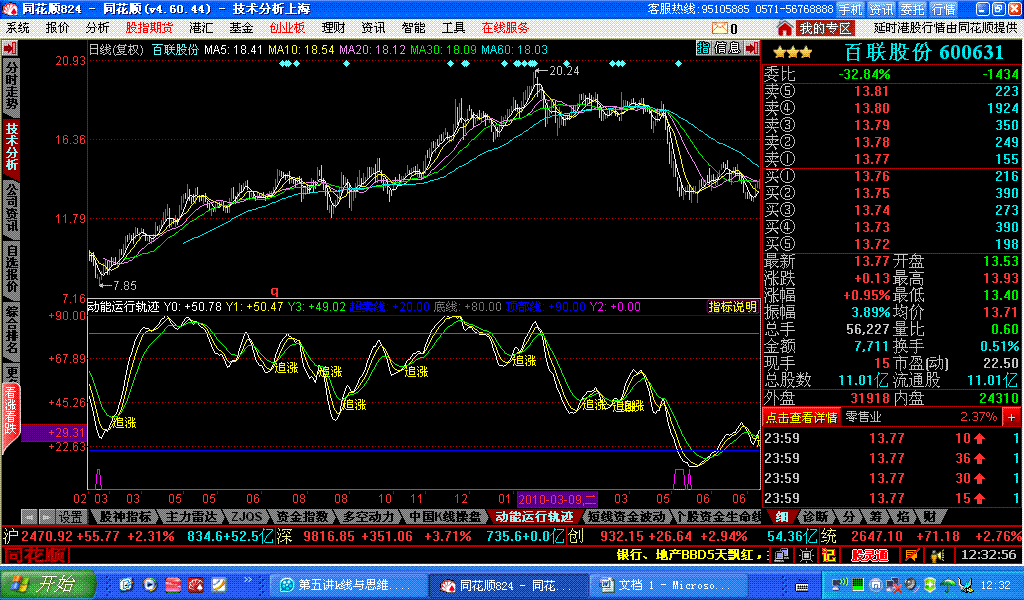The width and height of the screenshot is (1024, 600).
Task: Click the speaker sound icon in status bar
Action: click(938, 556)
